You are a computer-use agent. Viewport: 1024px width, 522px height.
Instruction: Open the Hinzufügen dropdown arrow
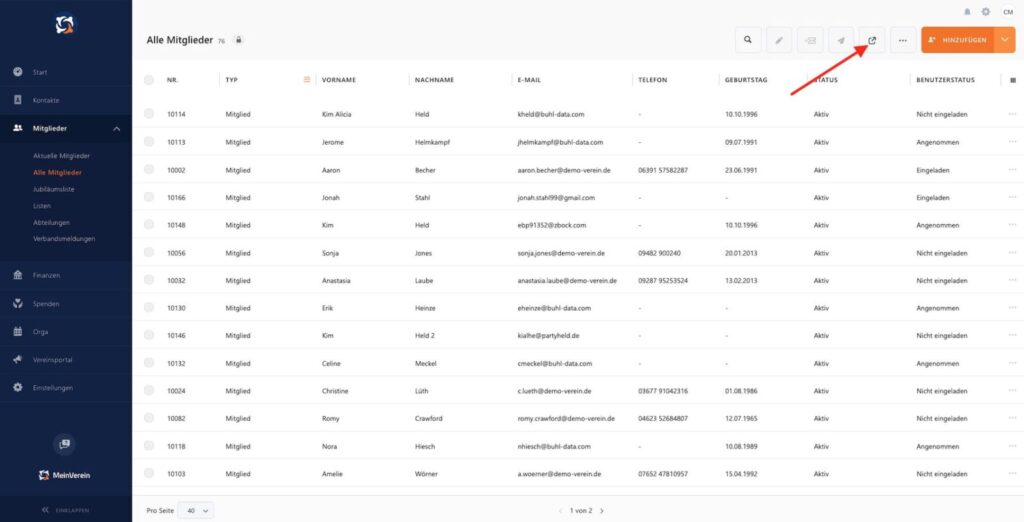[1004, 40]
